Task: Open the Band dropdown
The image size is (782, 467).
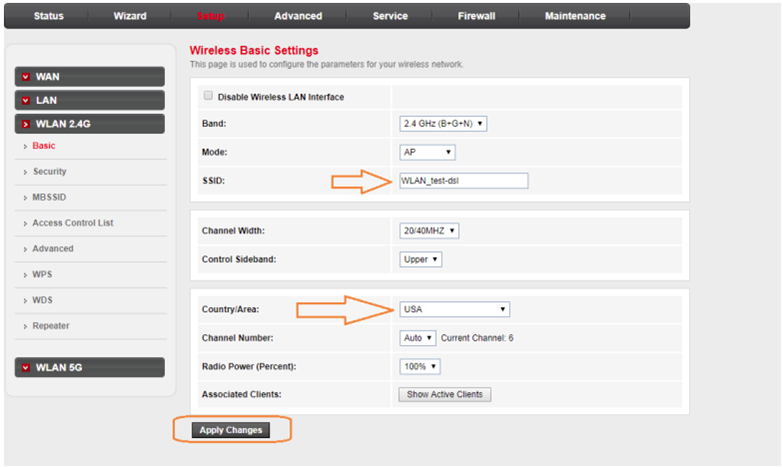Action: coord(443,124)
